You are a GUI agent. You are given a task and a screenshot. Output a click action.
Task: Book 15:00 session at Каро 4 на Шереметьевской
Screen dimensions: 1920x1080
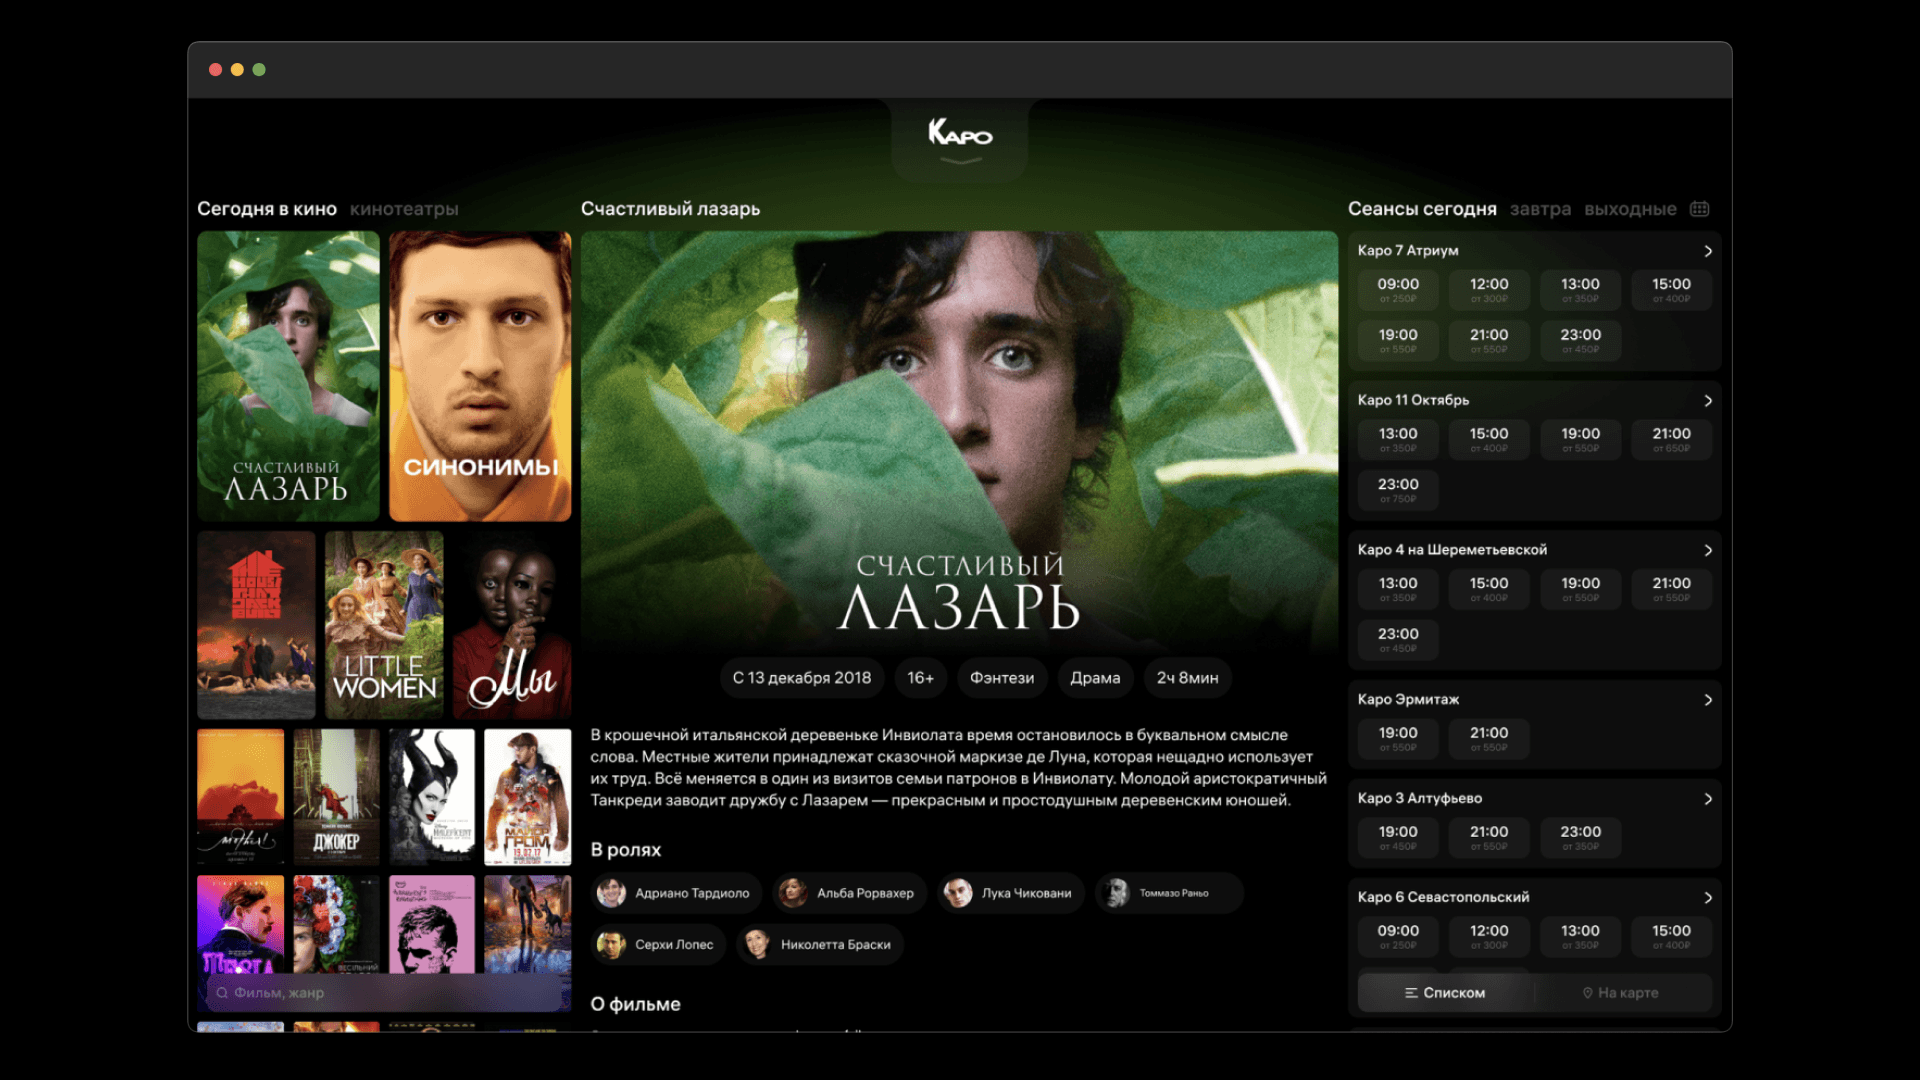tap(1489, 589)
